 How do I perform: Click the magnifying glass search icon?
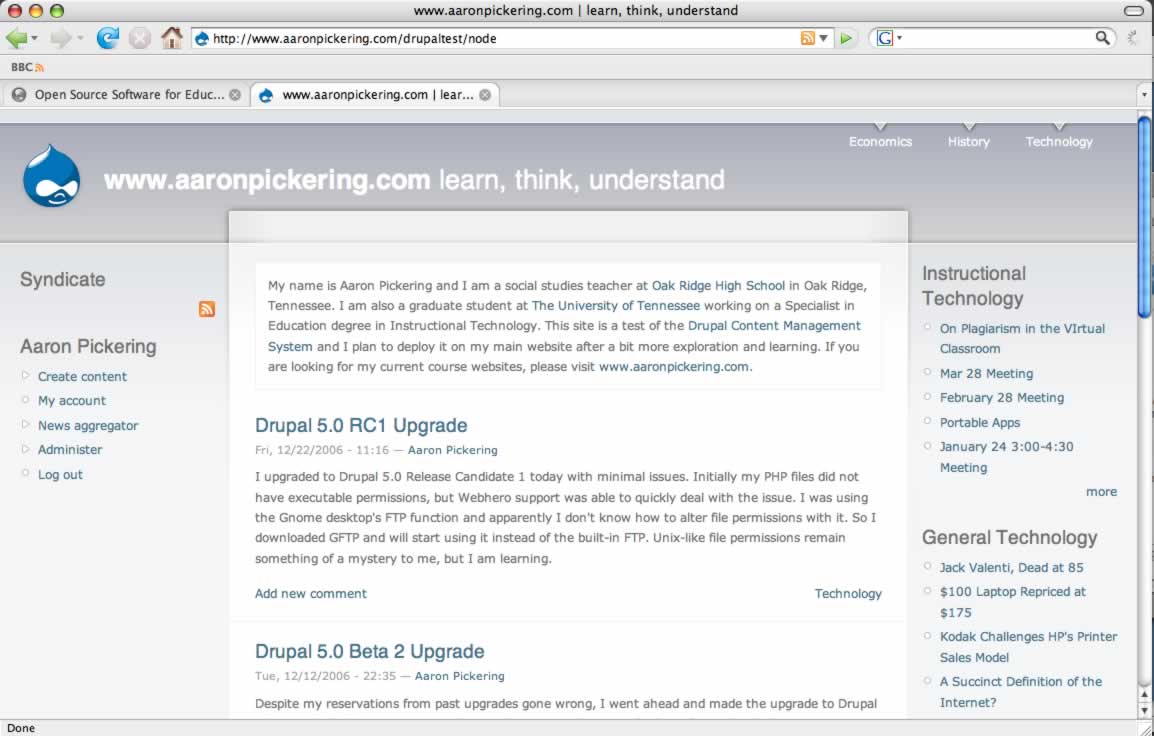coord(1102,38)
